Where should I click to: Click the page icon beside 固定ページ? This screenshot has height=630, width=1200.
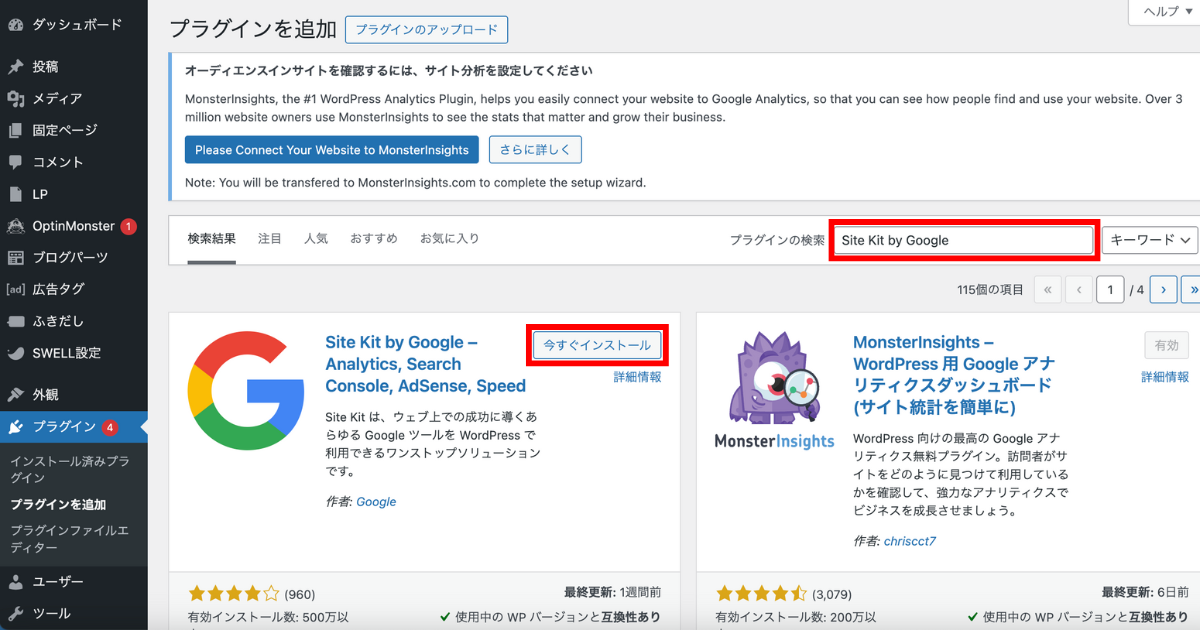(x=16, y=131)
